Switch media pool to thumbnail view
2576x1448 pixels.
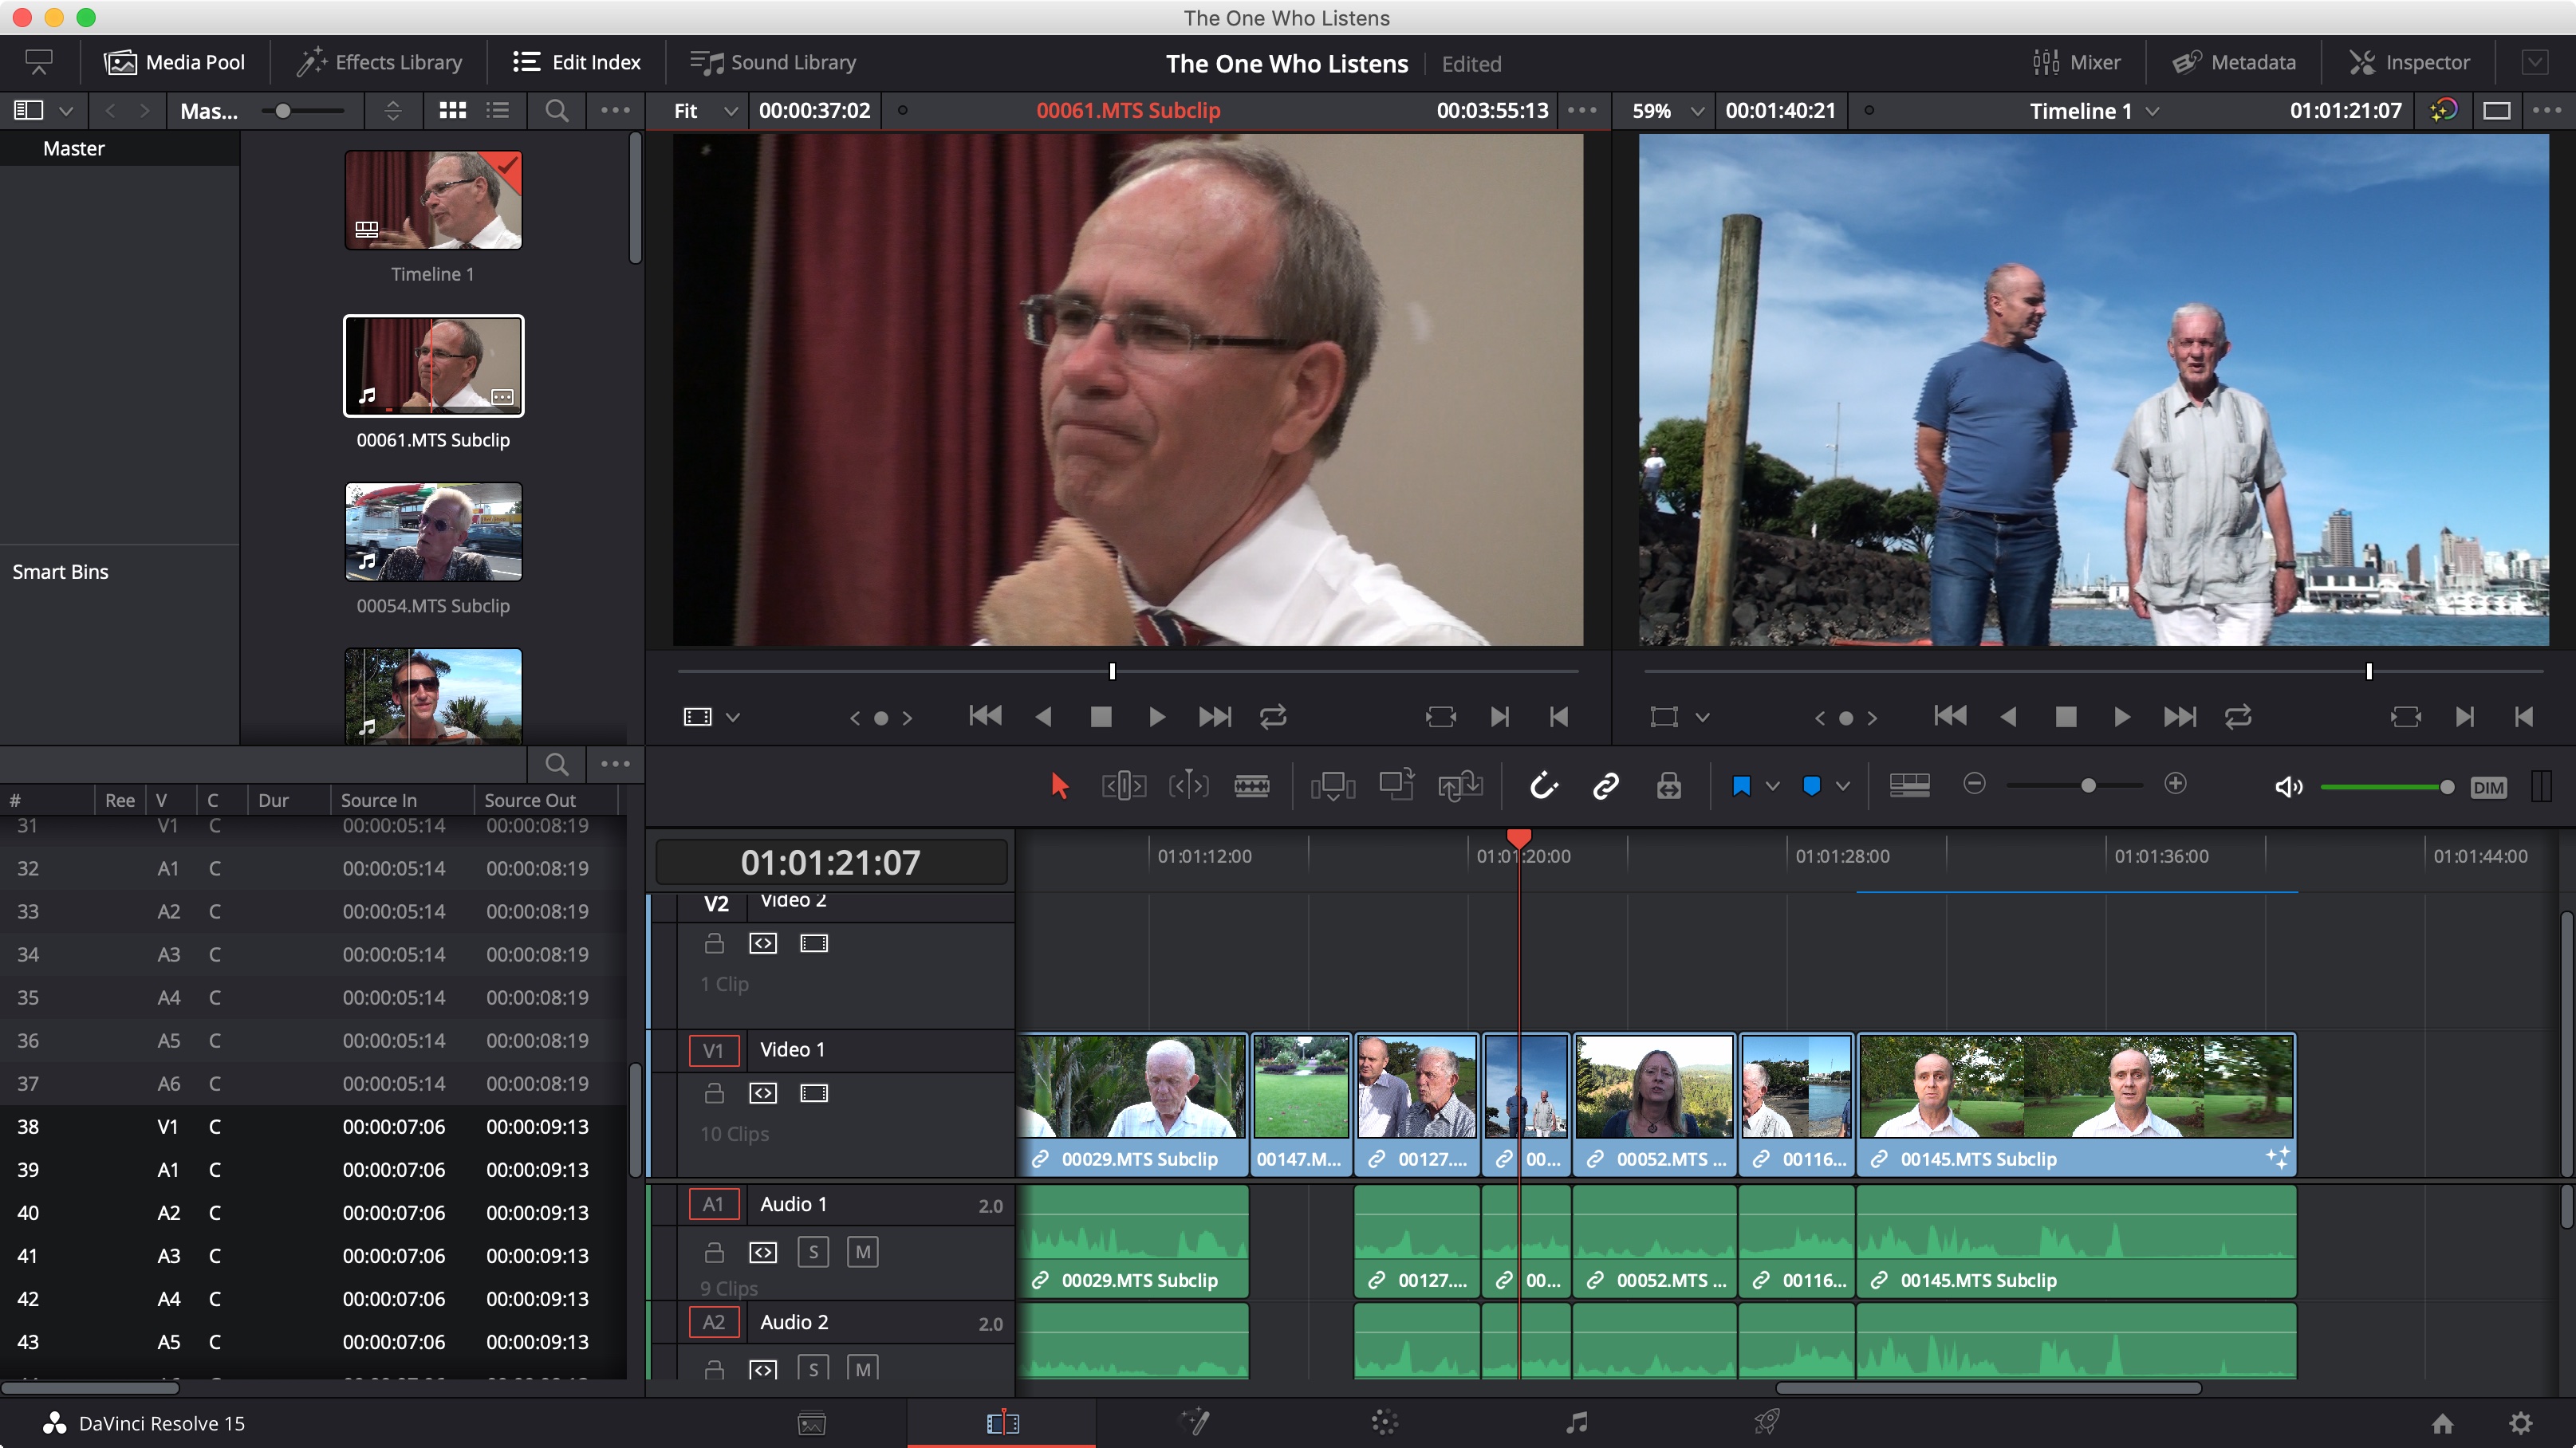point(452,110)
